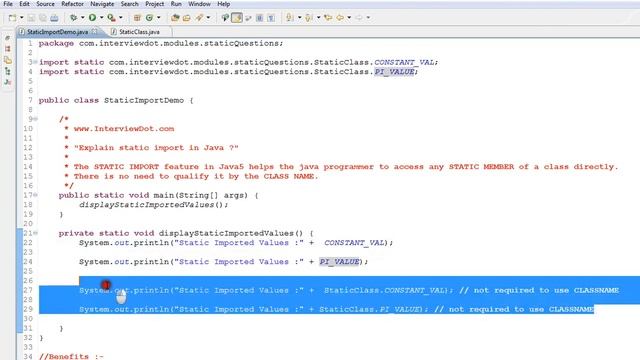The height and width of the screenshot is (360, 640).
Task: Click the Back navigation arrow icon
Action: [x=340, y=18]
